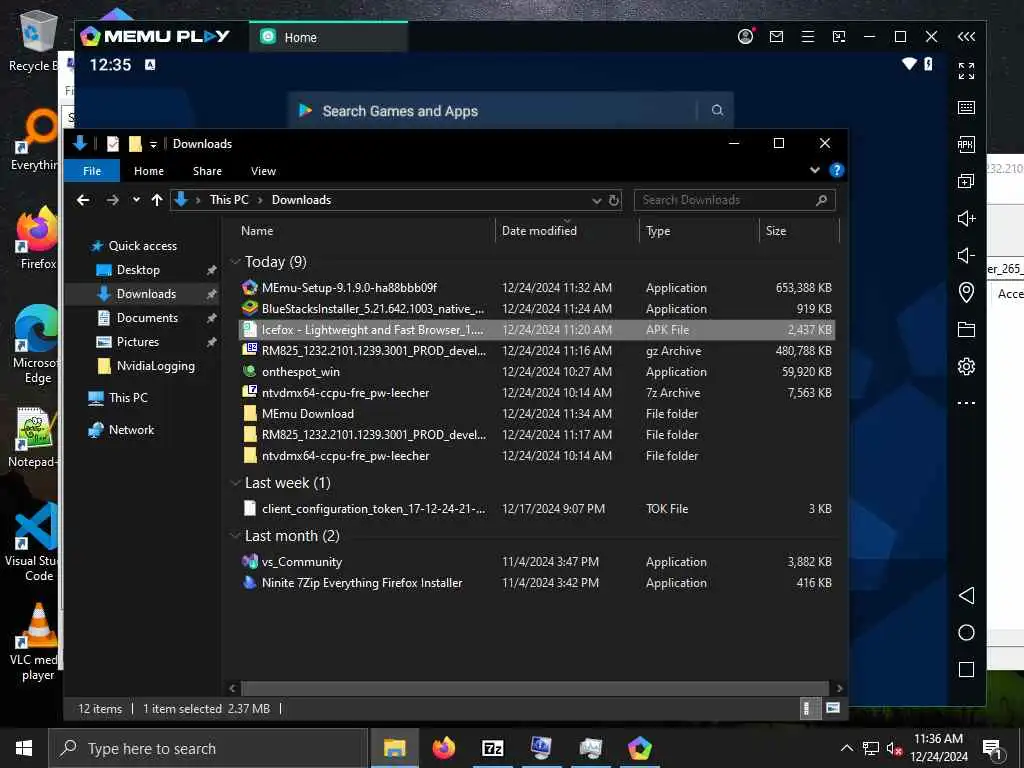Toggle MEmu fullscreen mode icon
Screen dimensions: 1024x768
[966, 71]
